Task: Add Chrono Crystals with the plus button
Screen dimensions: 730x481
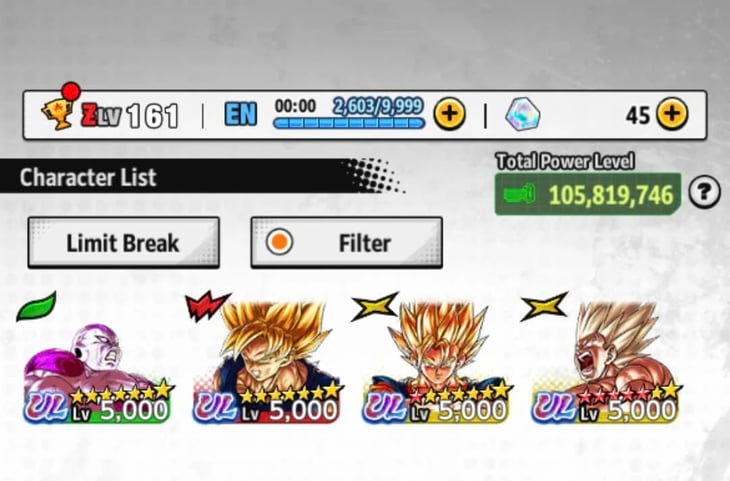Action: click(672, 114)
